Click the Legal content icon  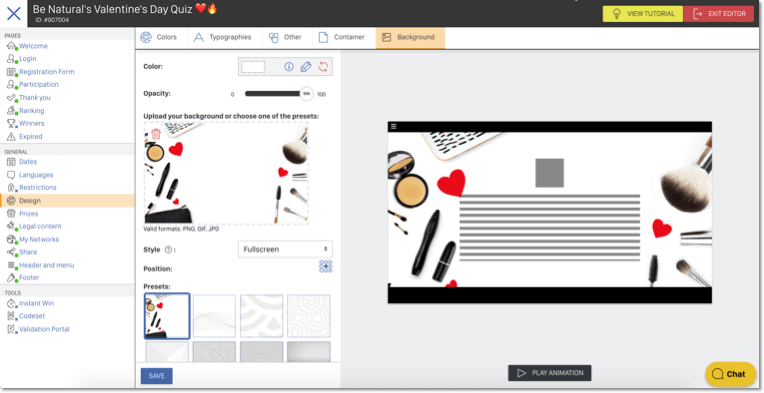click(x=11, y=226)
